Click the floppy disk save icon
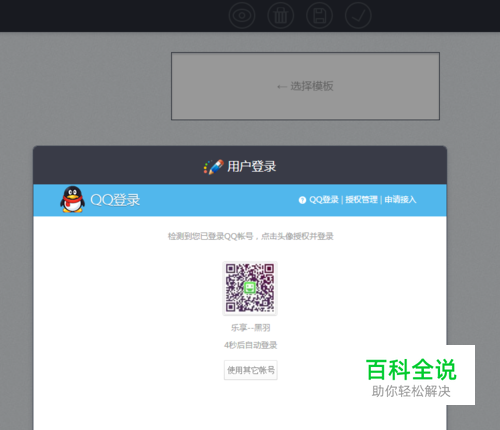 point(319,15)
